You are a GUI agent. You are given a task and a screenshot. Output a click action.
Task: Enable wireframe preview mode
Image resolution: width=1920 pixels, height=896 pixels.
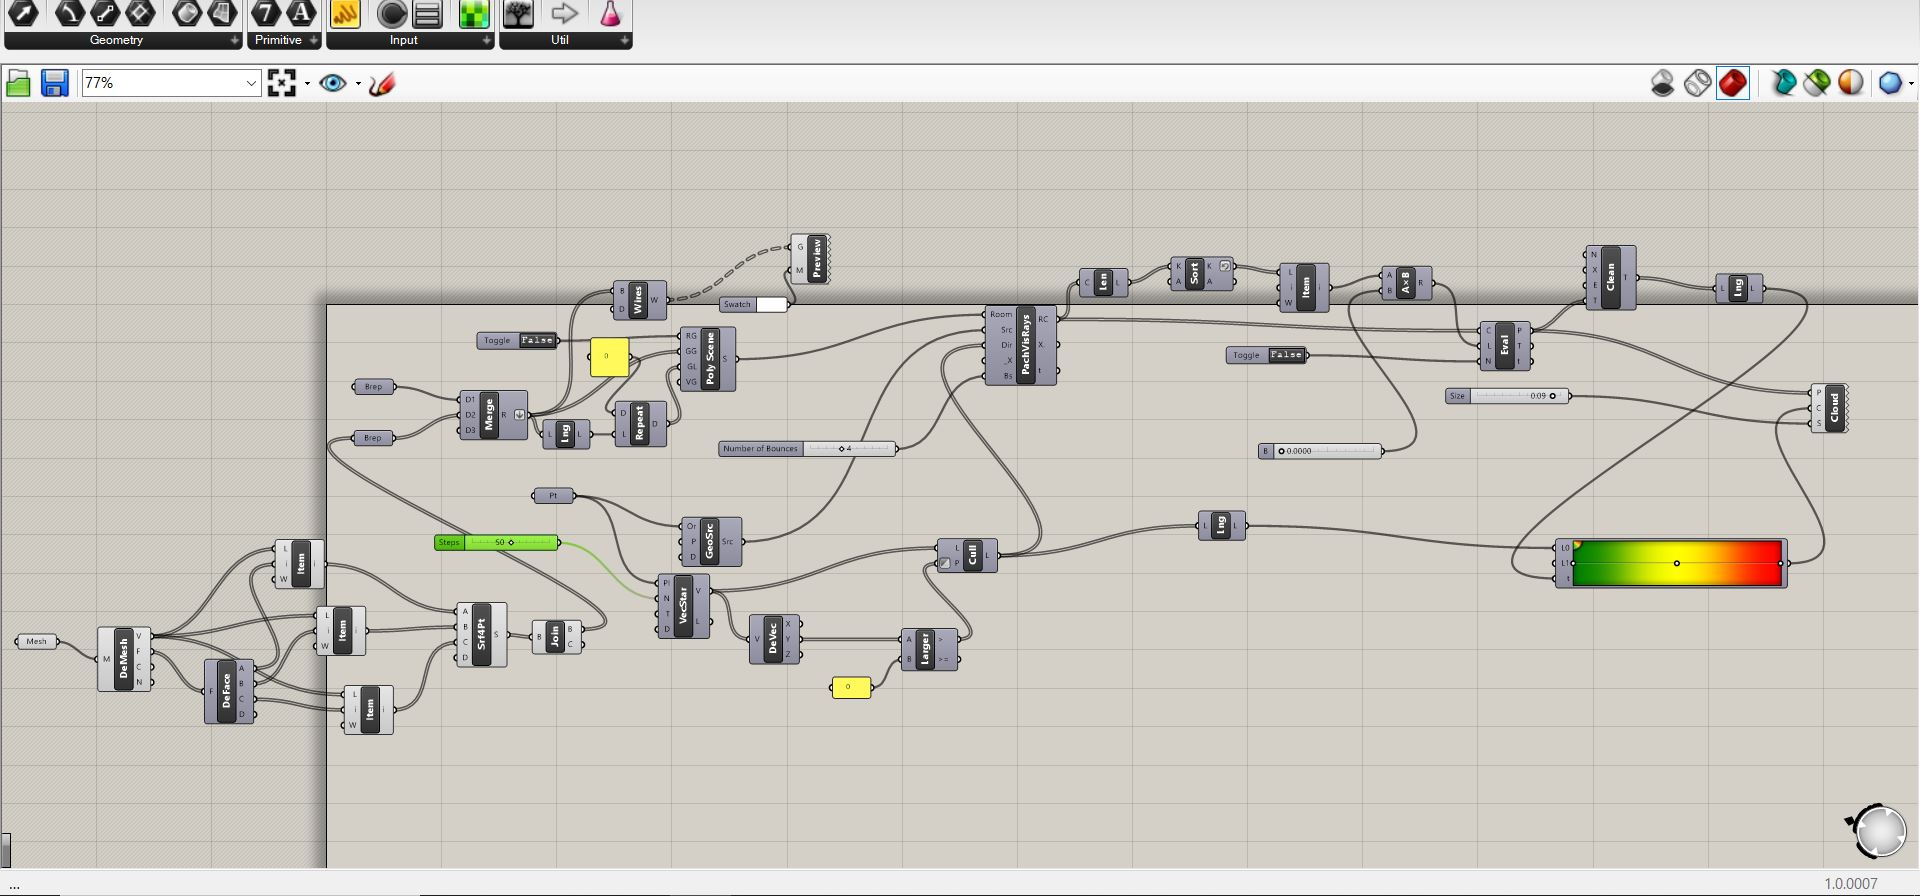[x=1697, y=83]
